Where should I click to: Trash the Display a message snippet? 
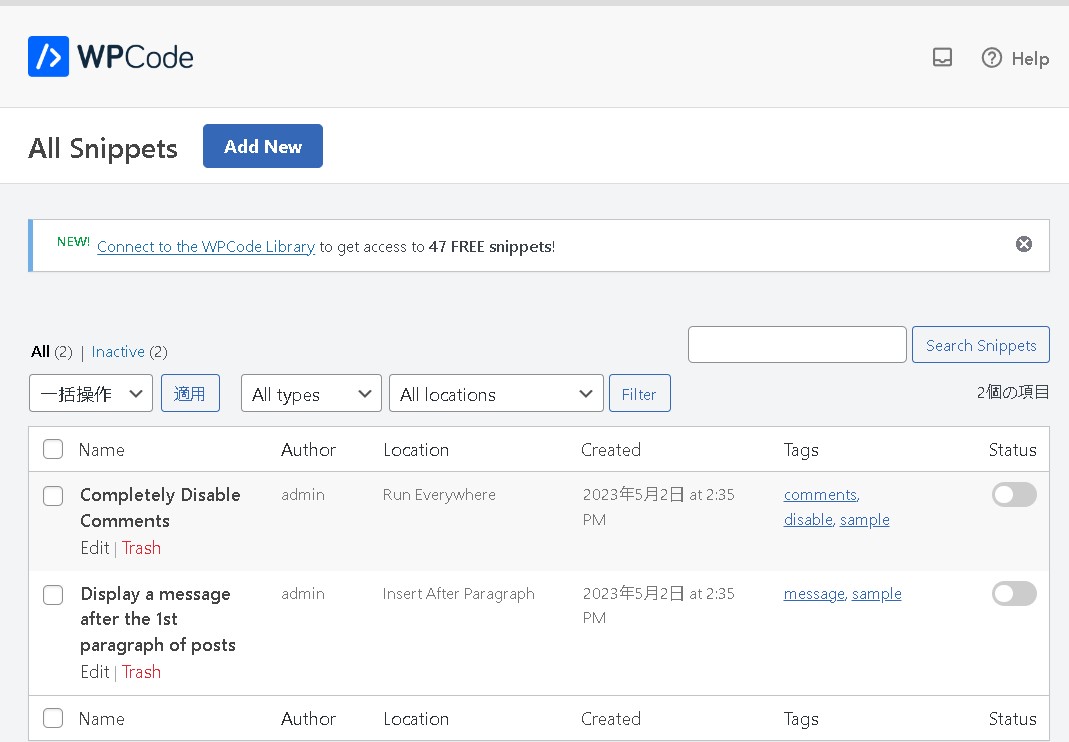tap(141, 672)
